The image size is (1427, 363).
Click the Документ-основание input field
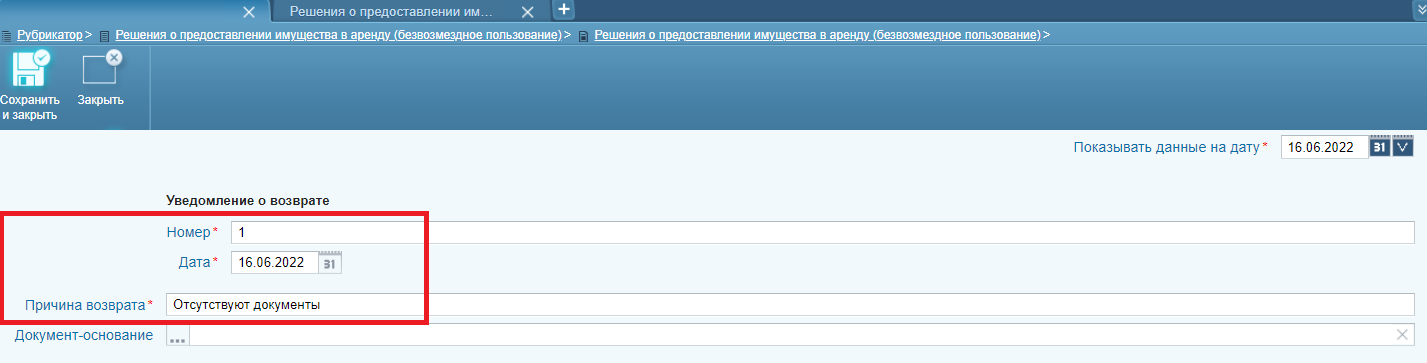791,335
